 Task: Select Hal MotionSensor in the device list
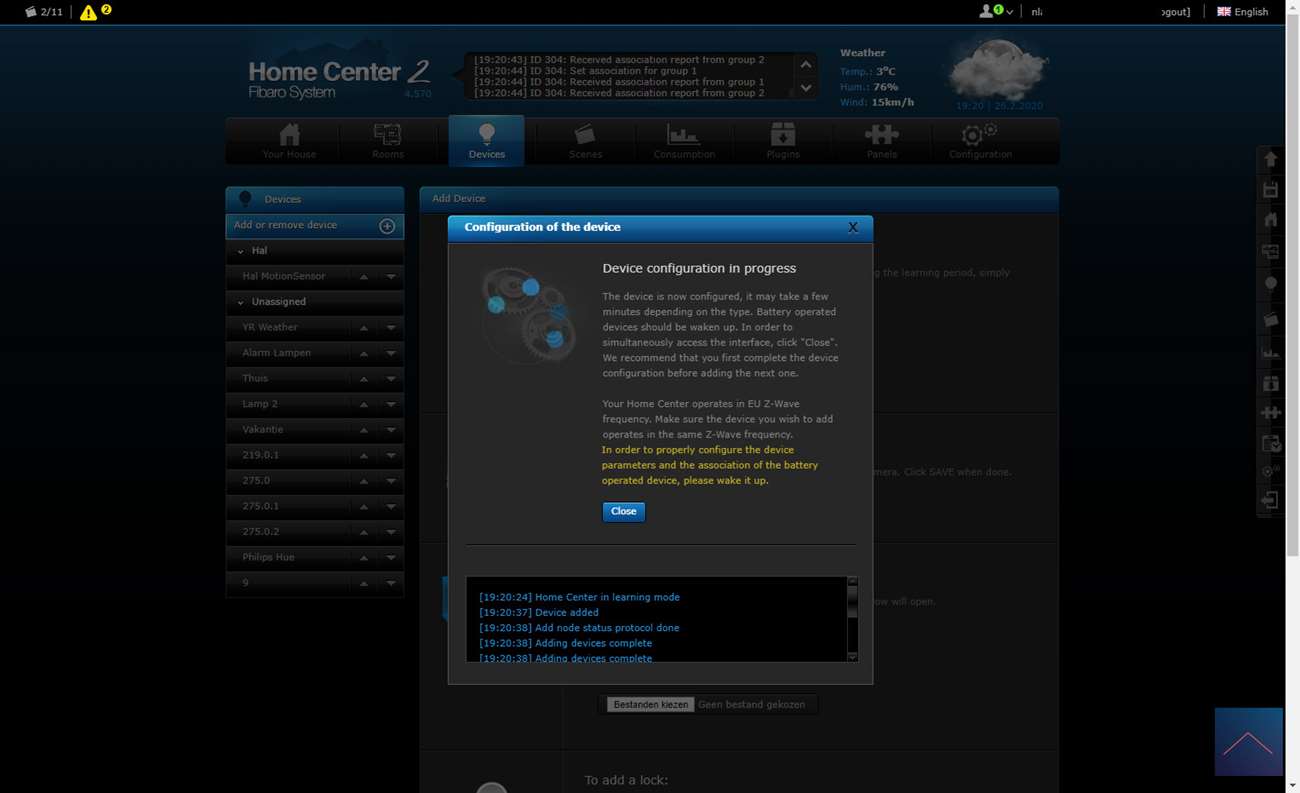[284, 276]
